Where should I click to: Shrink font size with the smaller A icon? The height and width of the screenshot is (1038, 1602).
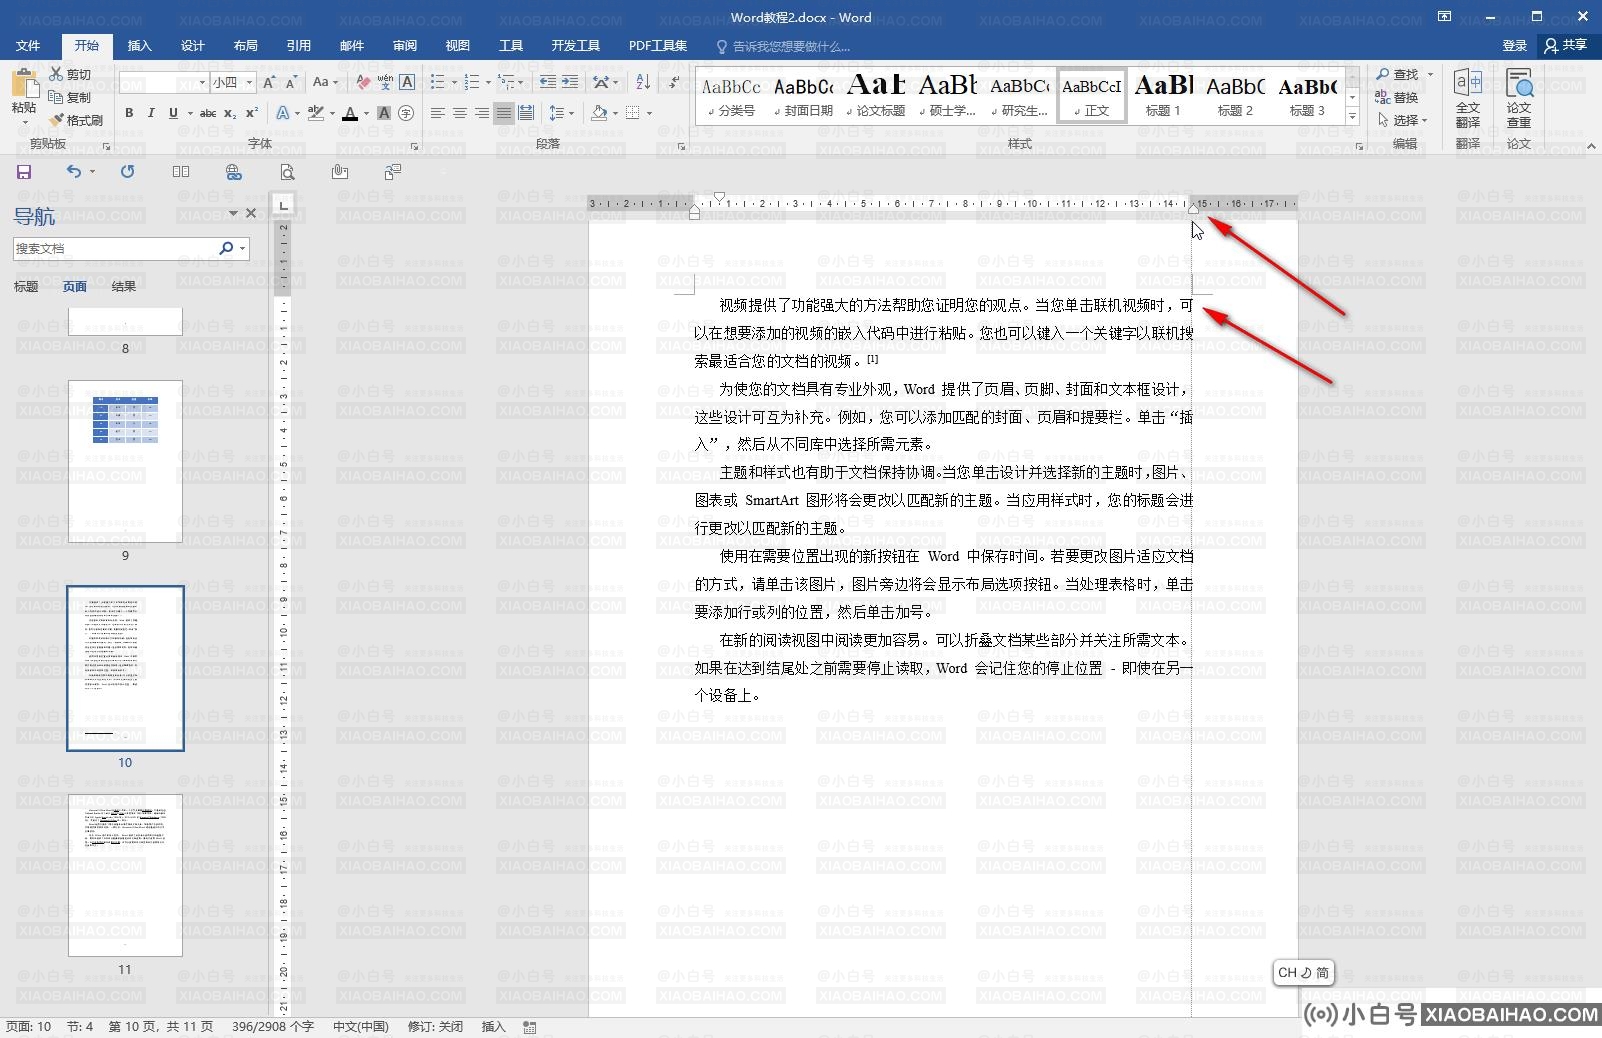coord(291,82)
